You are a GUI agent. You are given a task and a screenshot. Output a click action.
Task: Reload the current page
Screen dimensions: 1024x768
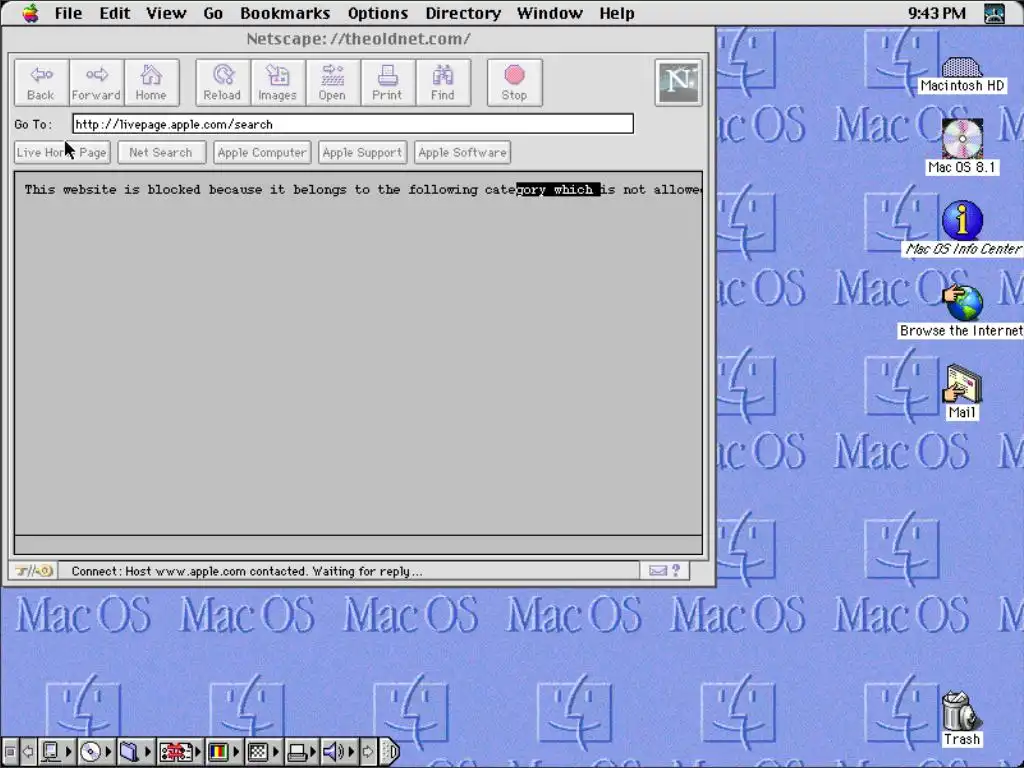pos(223,83)
